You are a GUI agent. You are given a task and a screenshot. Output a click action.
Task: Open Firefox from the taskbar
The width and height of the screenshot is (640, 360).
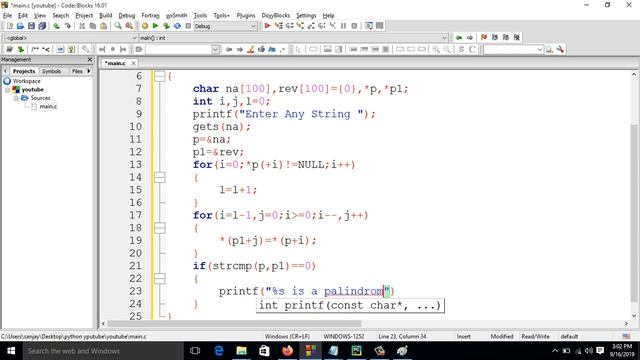287,351
